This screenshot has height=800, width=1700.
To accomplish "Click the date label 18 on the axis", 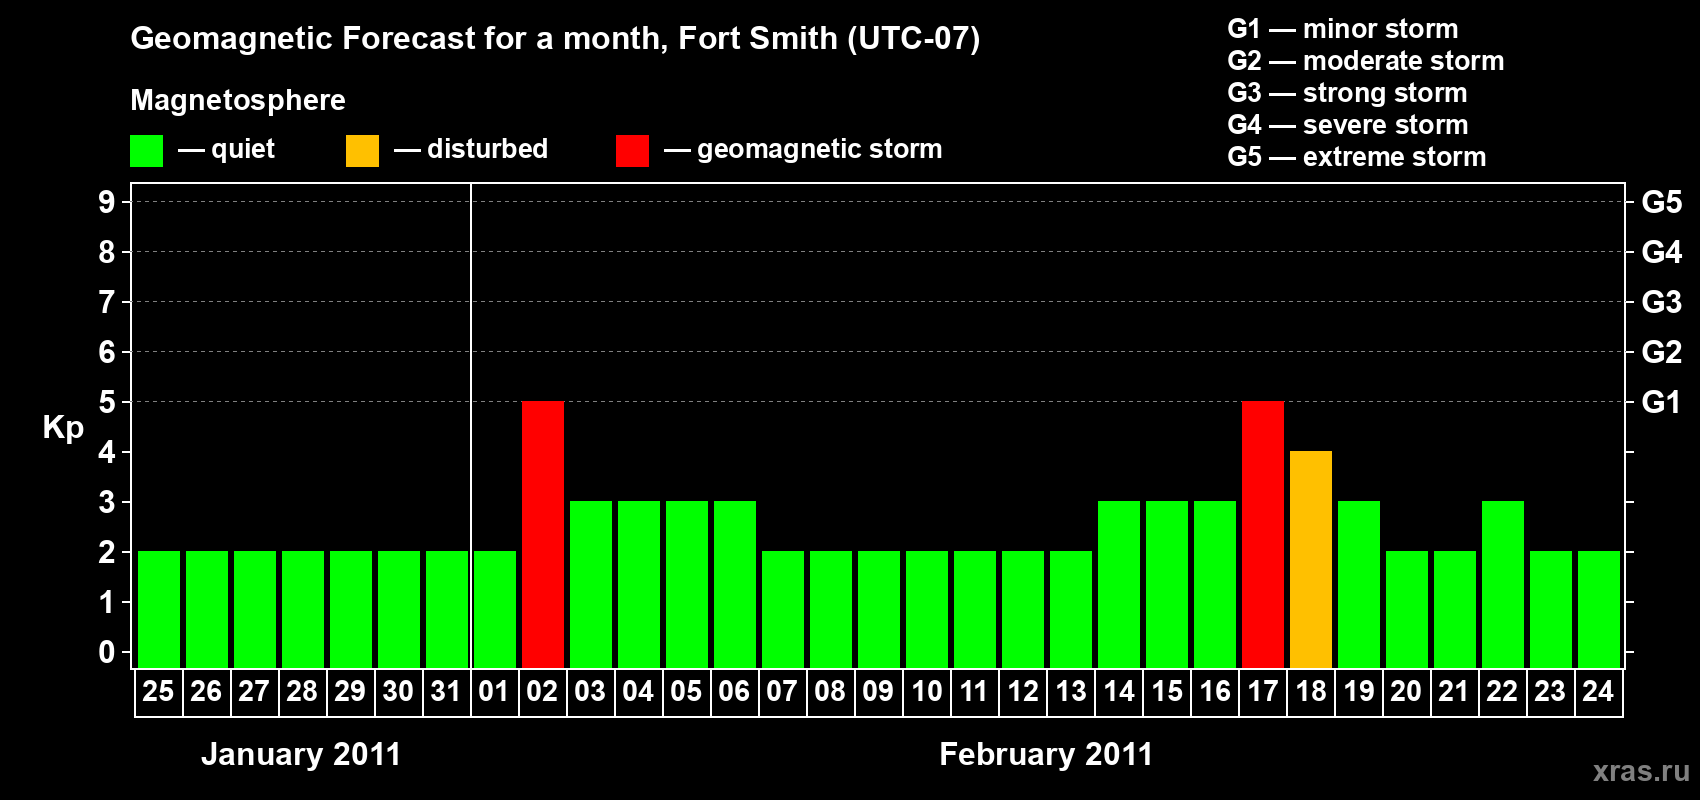I will tap(1311, 692).
